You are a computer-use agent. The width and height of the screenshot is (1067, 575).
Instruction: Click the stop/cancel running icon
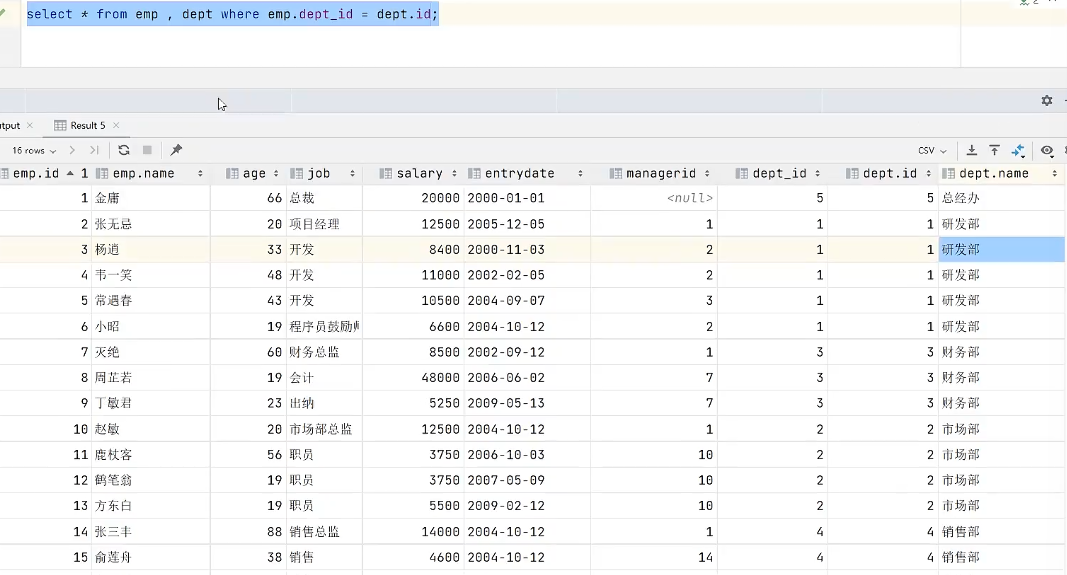(147, 150)
